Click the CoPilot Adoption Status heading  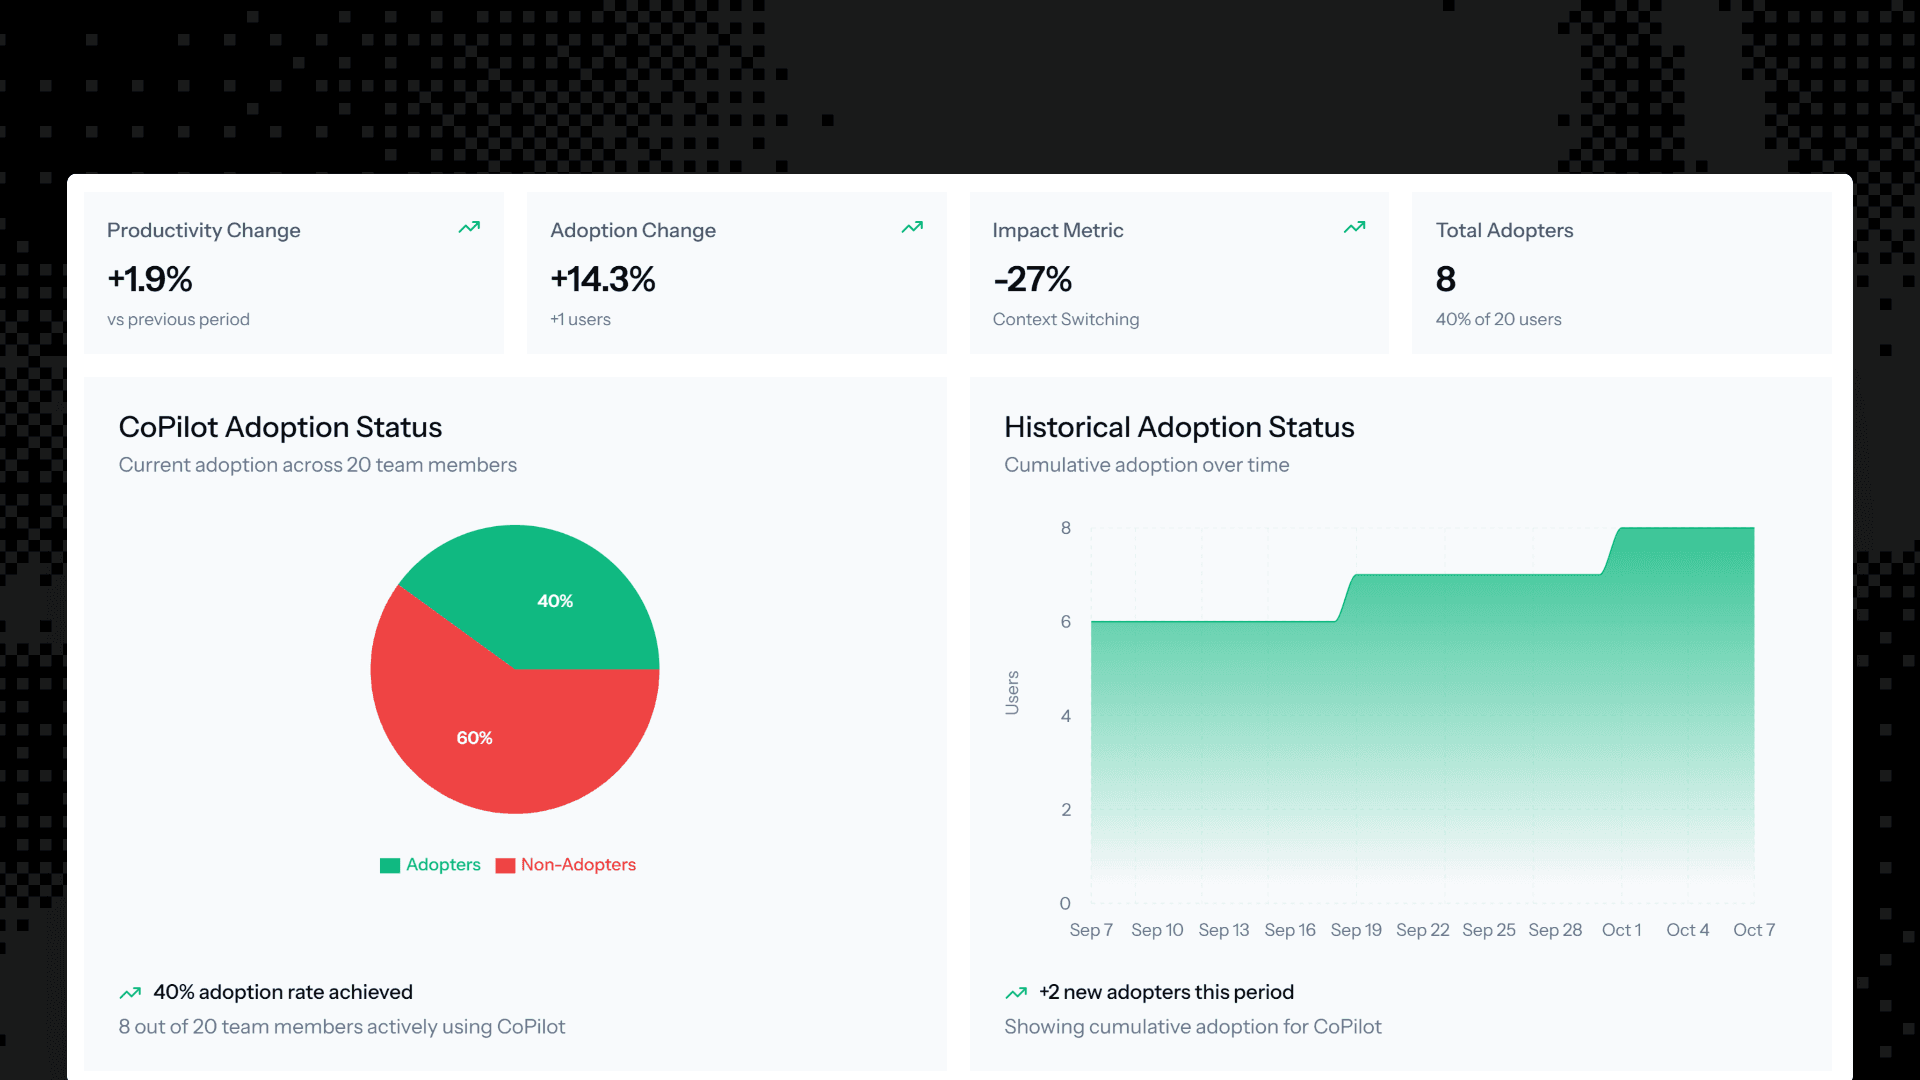pos(280,427)
